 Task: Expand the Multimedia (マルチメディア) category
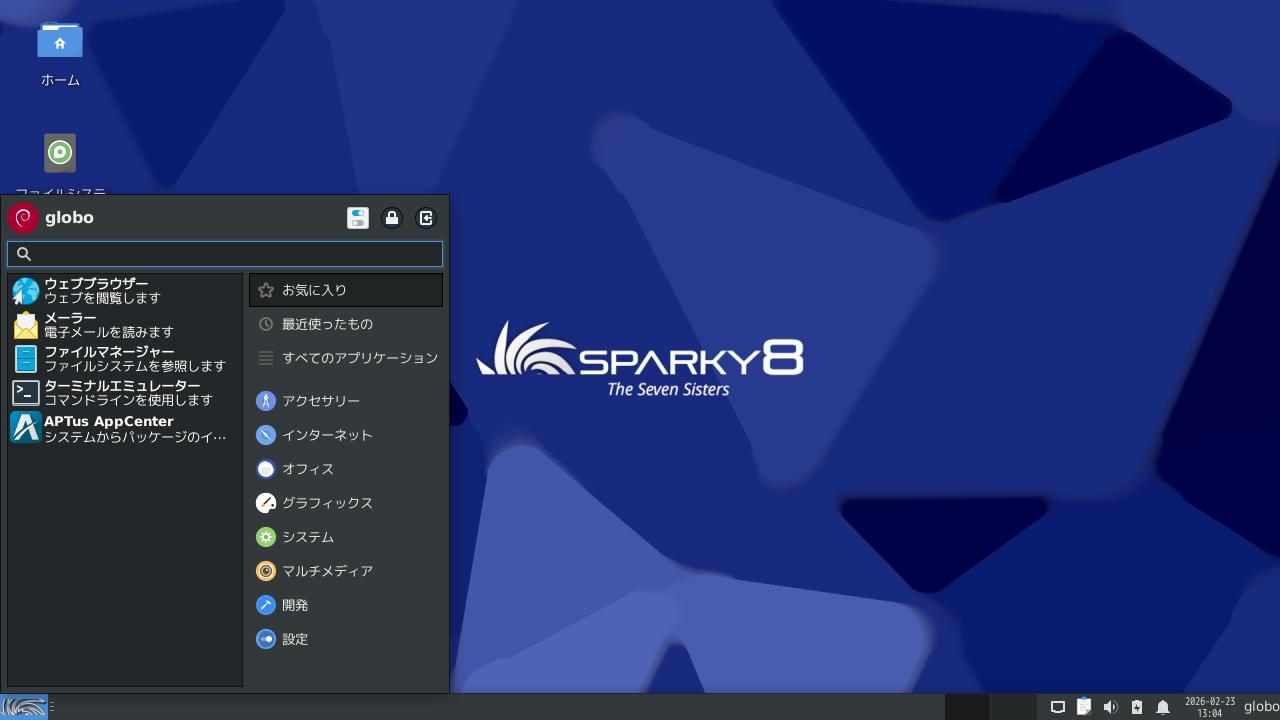pyautogui.click(x=346, y=571)
